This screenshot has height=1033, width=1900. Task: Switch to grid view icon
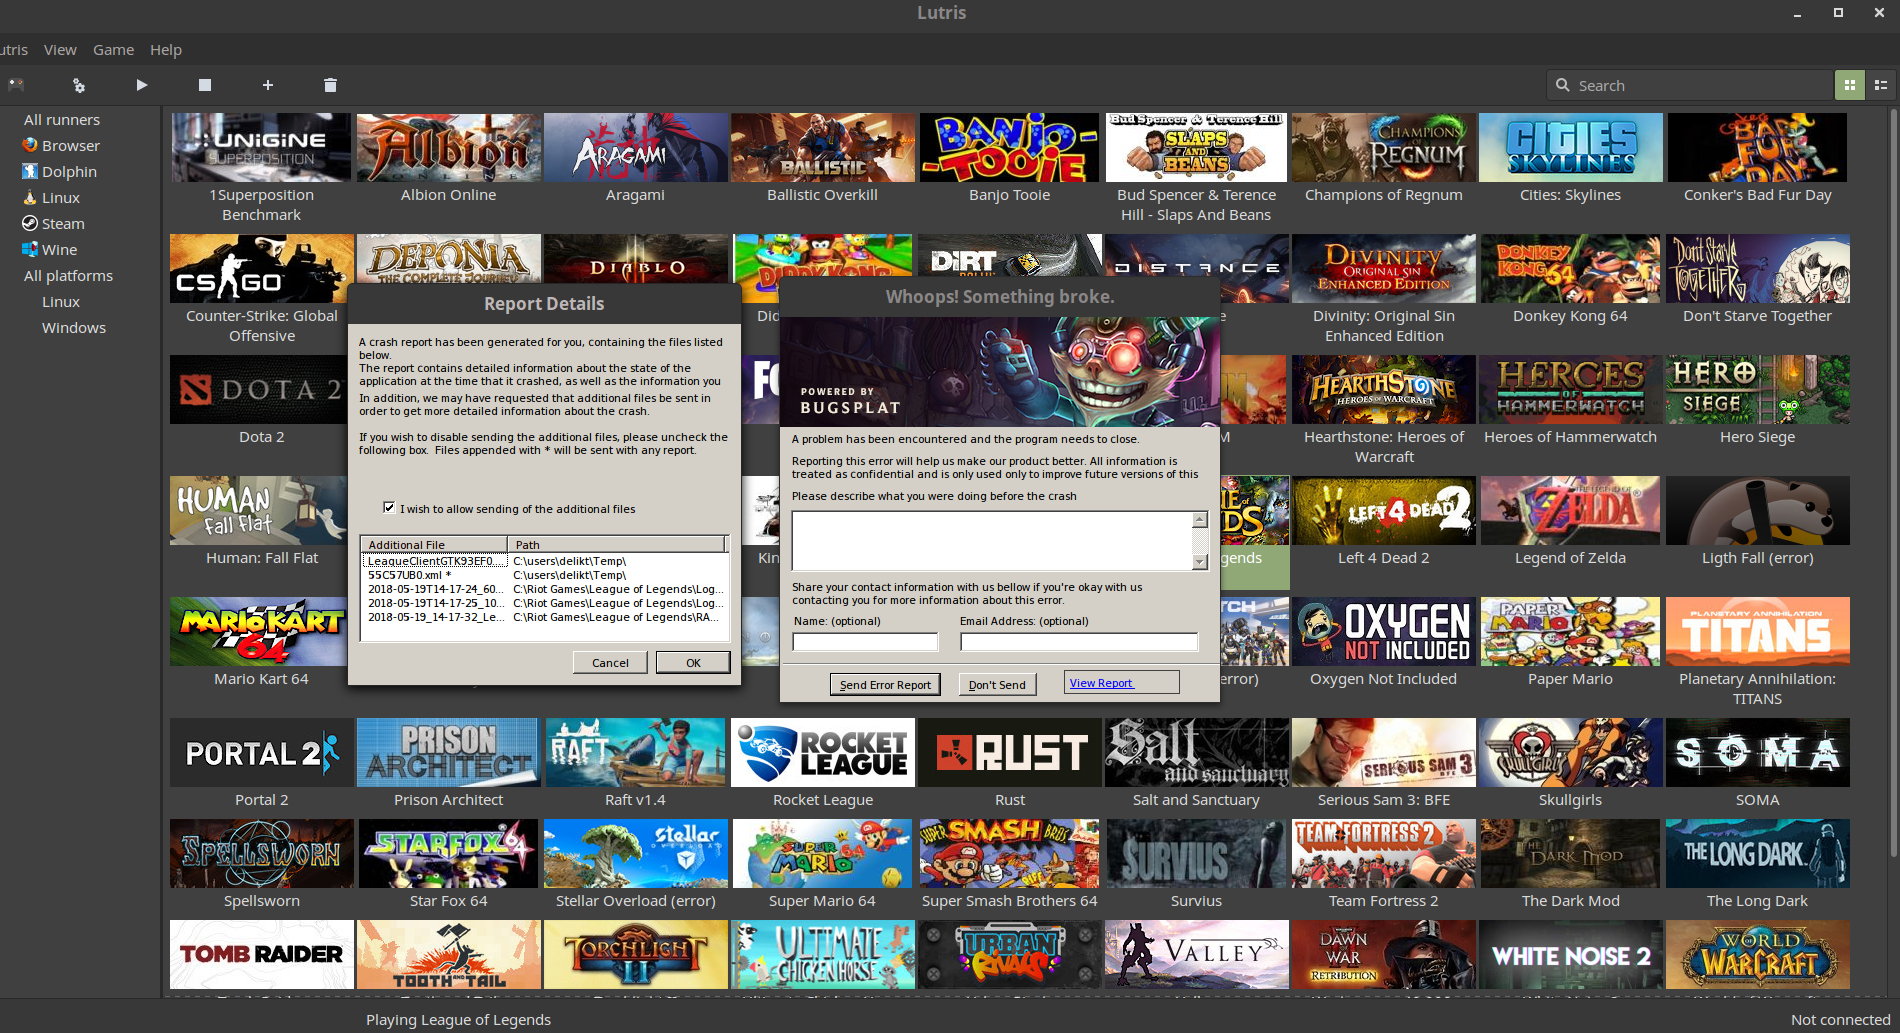pos(1850,85)
